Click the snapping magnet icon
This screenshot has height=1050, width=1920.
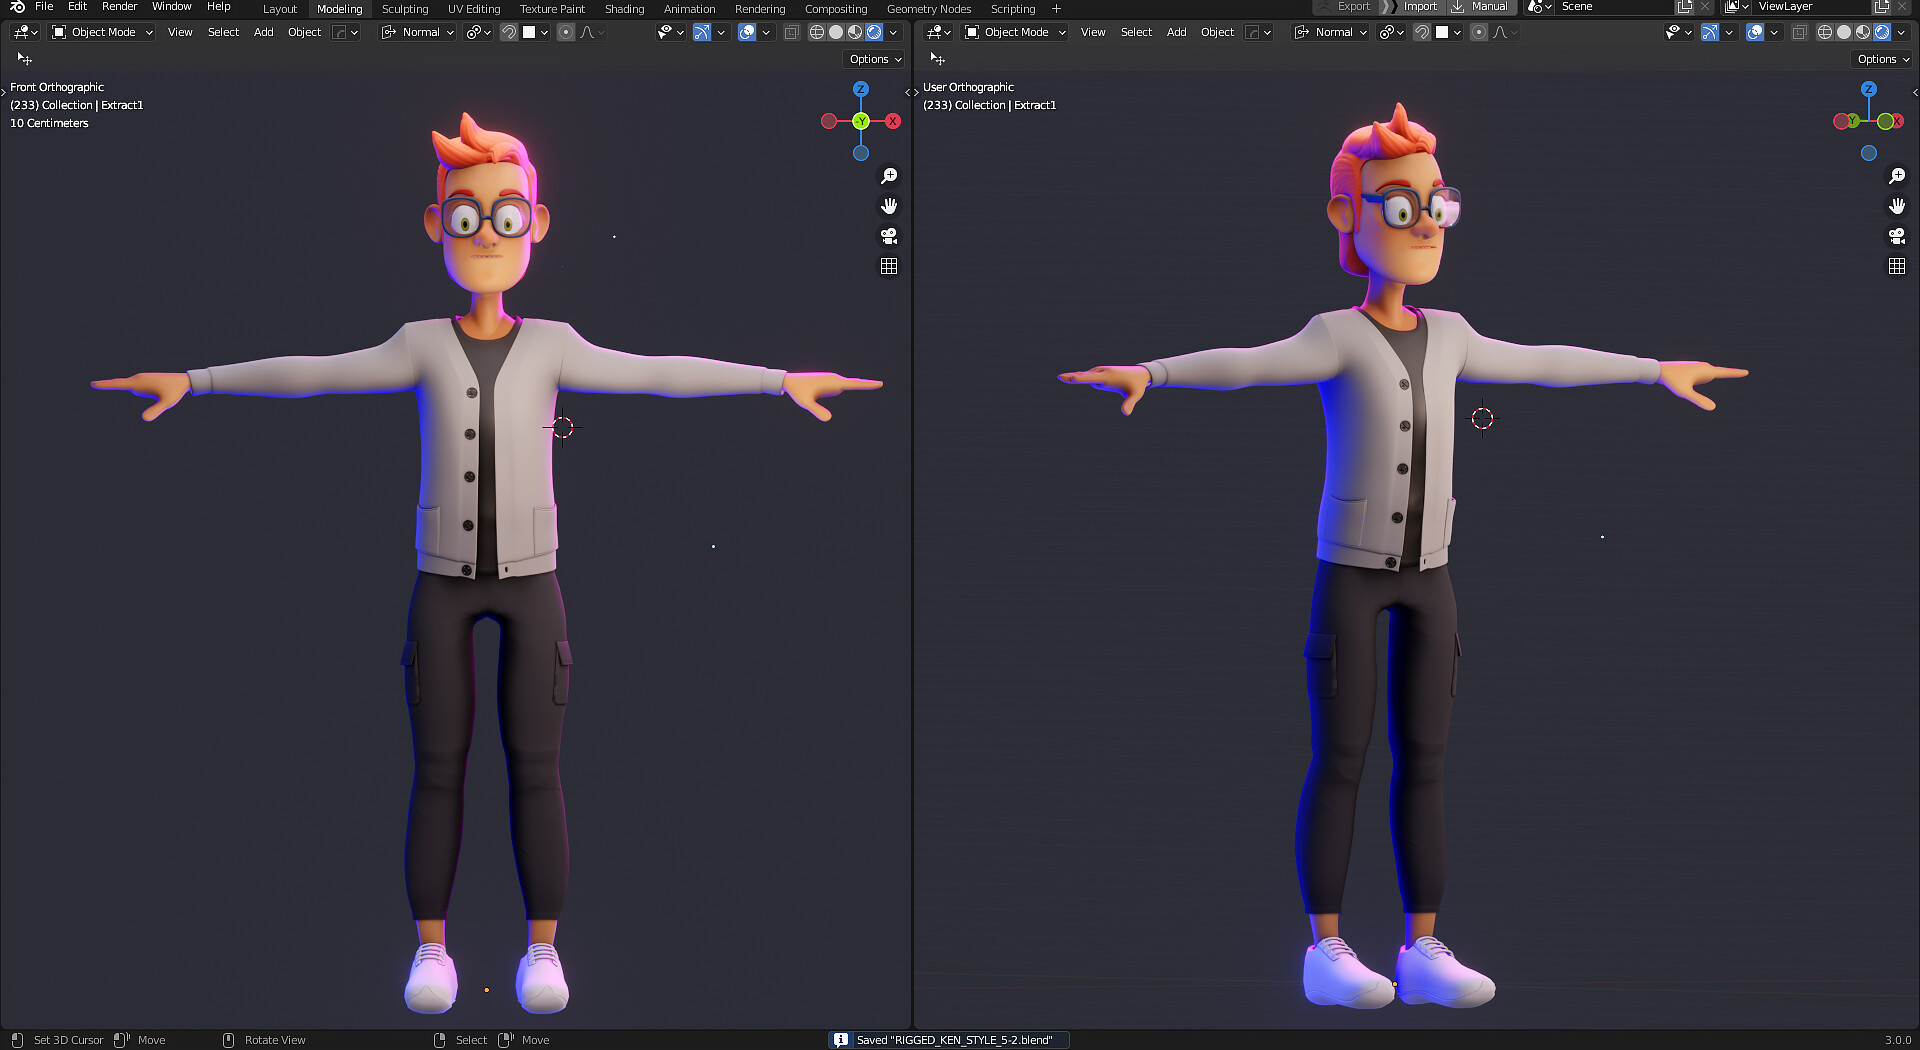click(x=510, y=32)
